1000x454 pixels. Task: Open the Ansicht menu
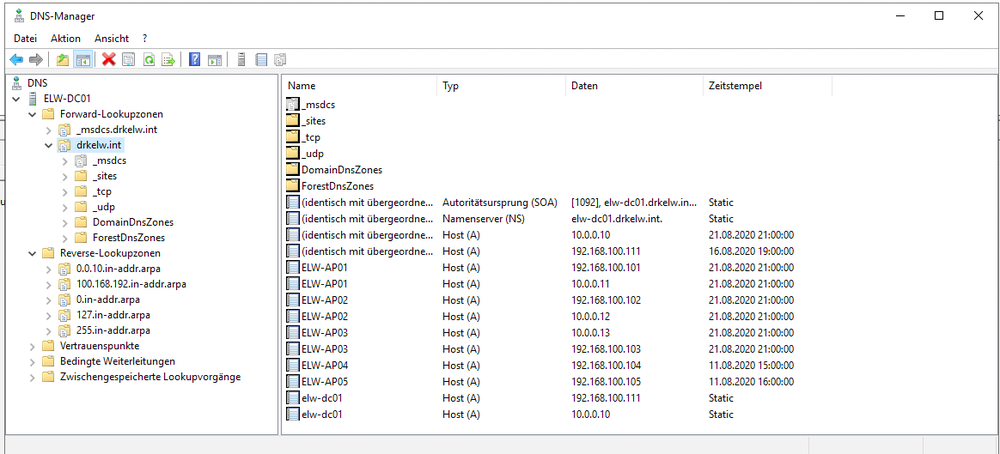[111, 38]
